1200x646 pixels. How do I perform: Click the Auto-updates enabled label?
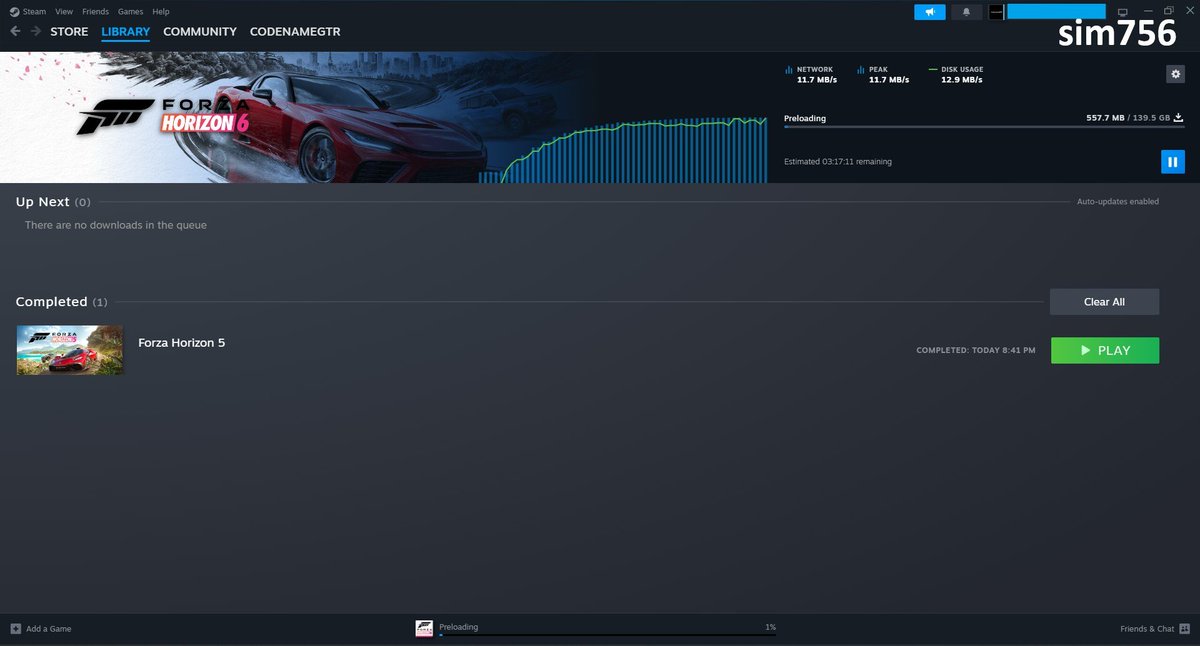(1118, 202)
